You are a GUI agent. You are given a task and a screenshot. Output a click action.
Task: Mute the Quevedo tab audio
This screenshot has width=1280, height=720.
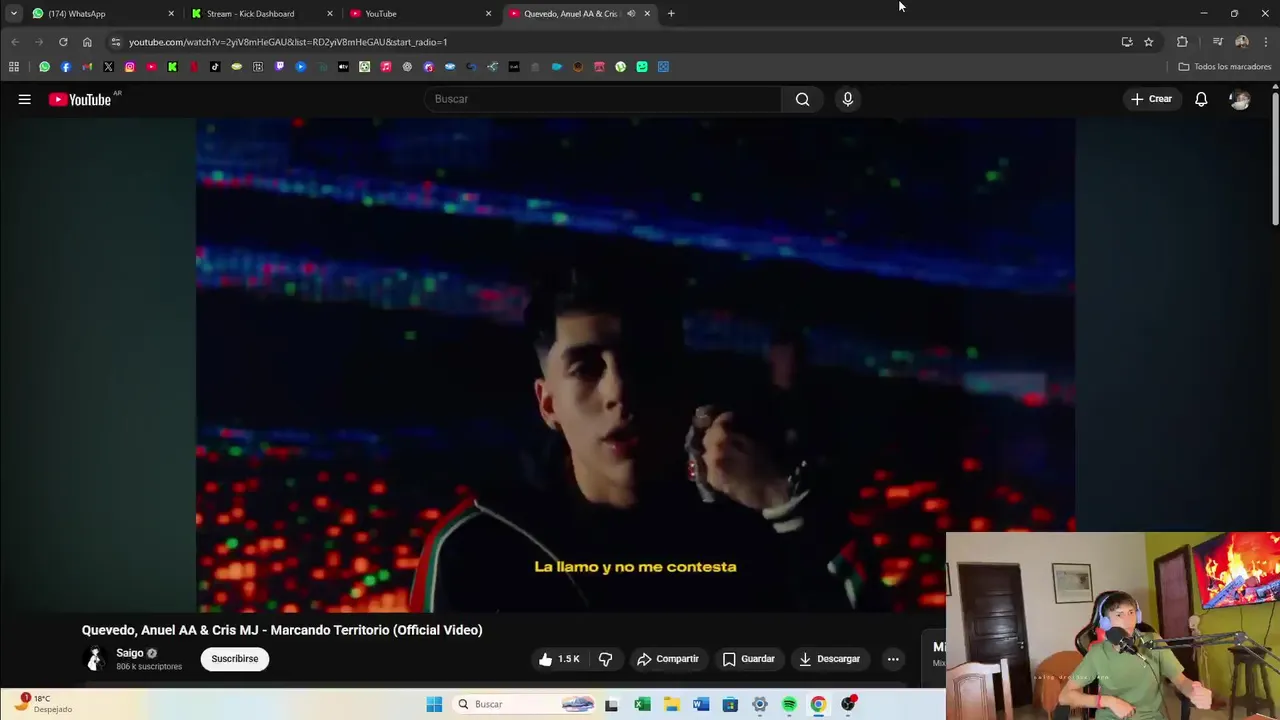[x=631, y=14]
